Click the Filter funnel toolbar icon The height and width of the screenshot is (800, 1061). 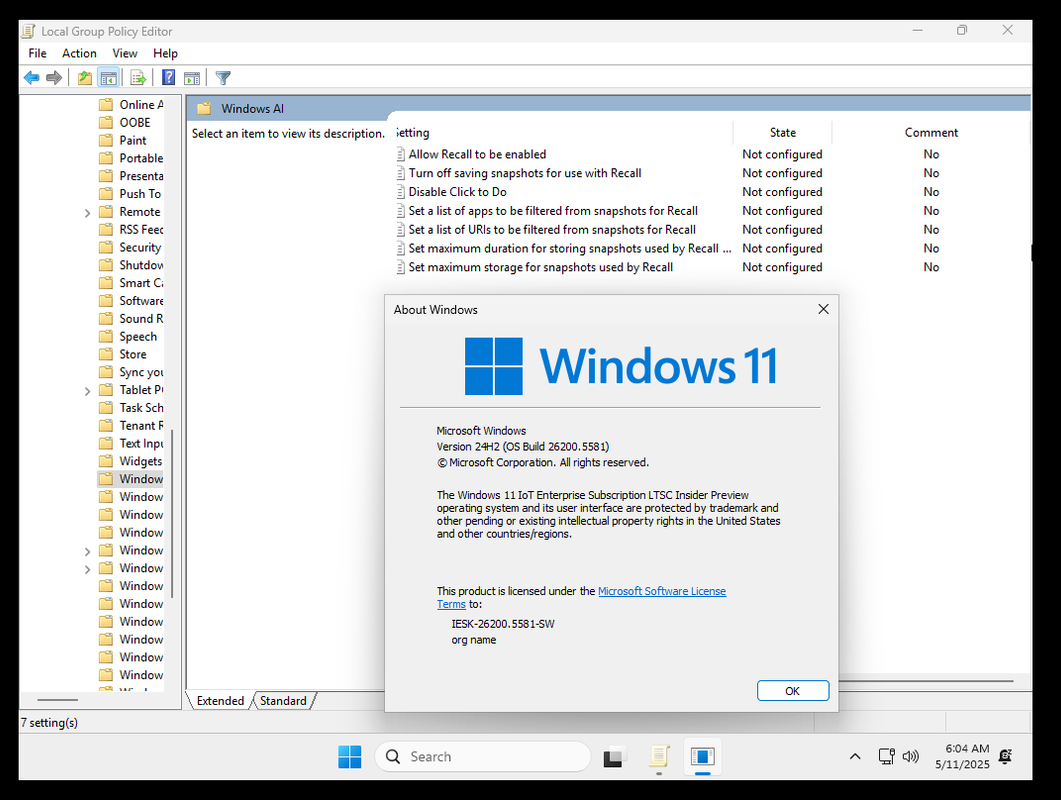click(x=223, y=78)
